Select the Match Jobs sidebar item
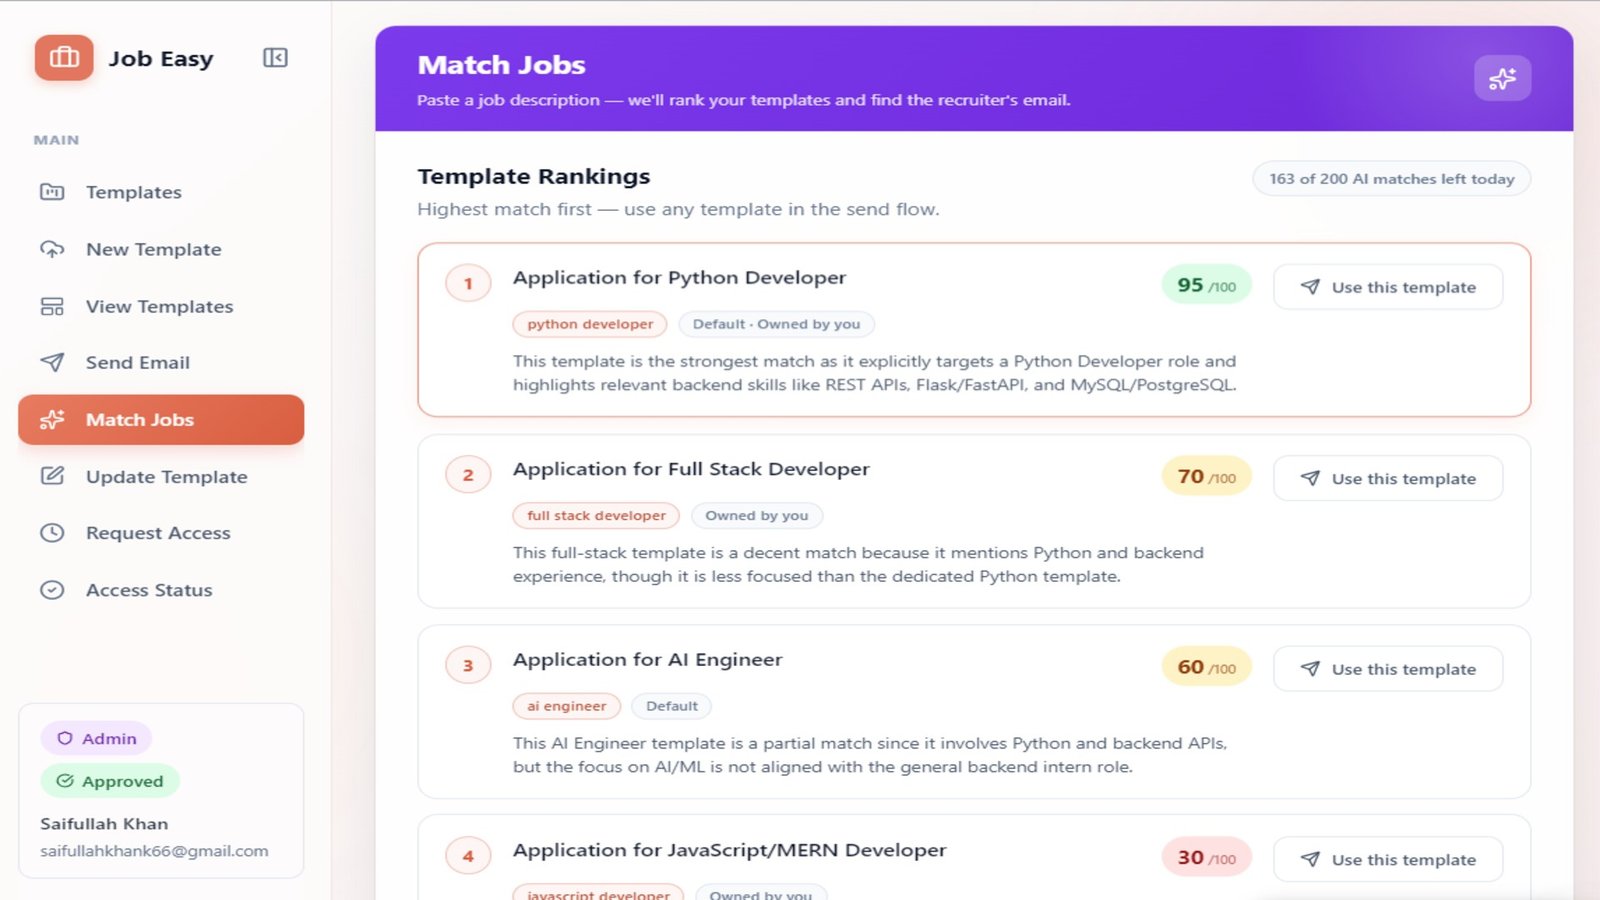1600x900 pixels. pos(161,420)
